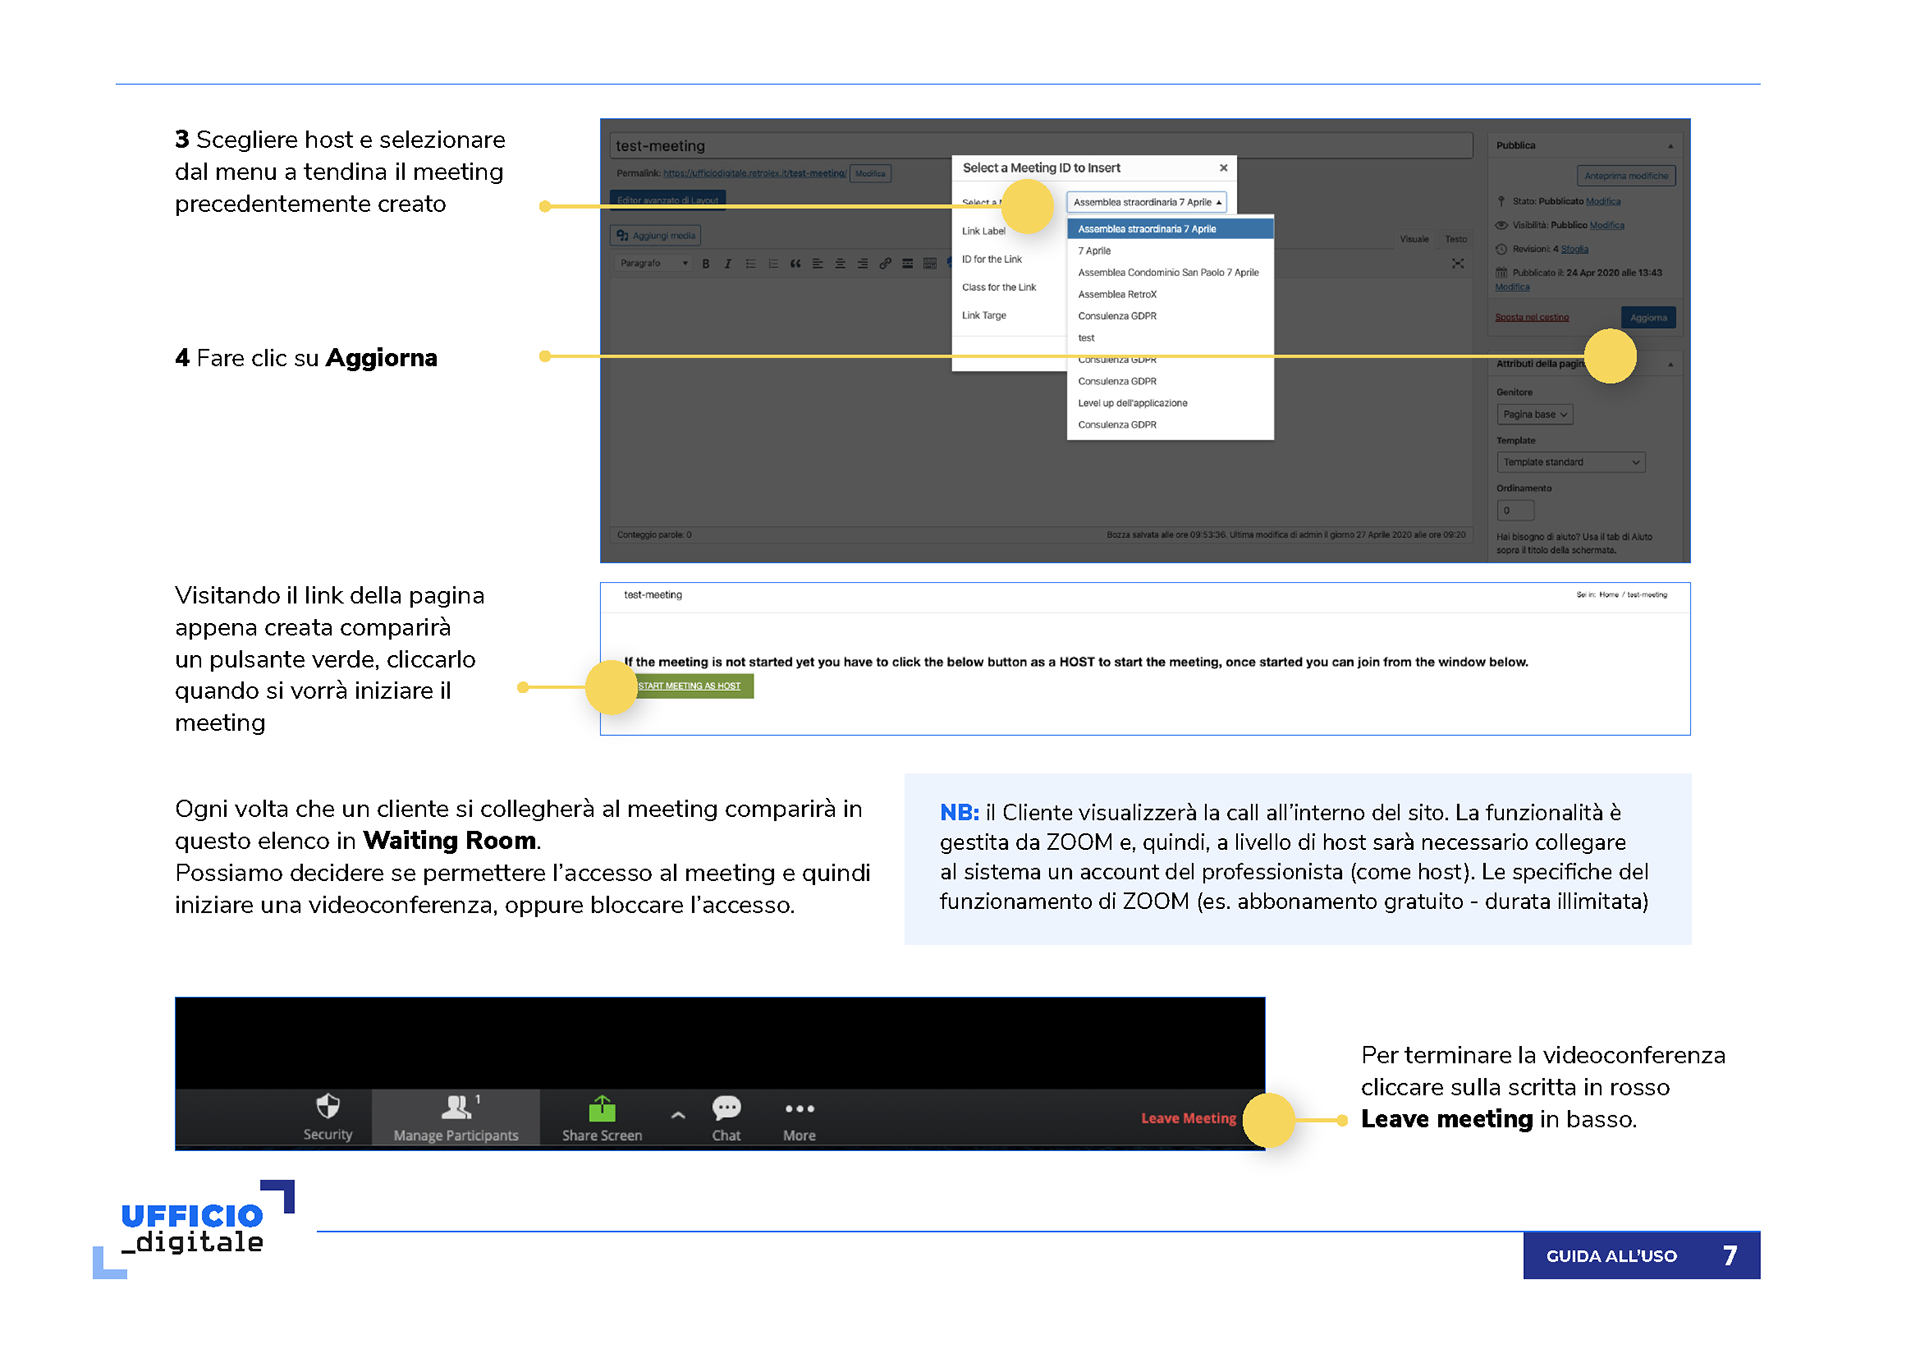
Task: Open the Pagina base dropdown
Action: point(1534,415)
